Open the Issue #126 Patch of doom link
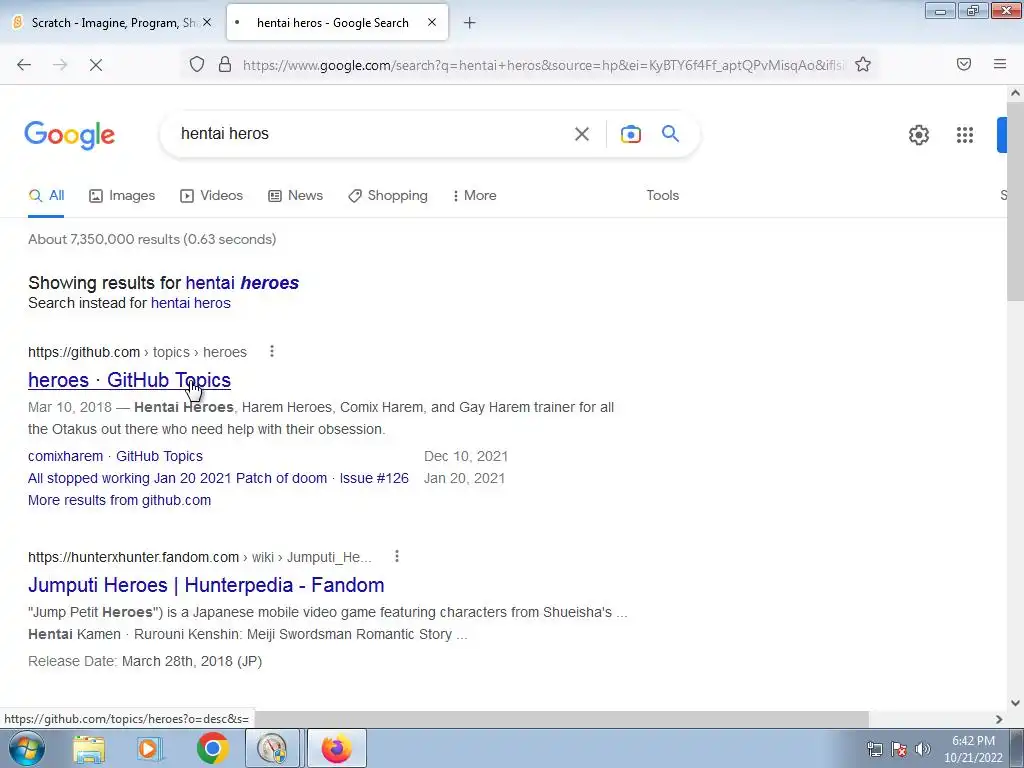Viewport: 1024px width, 768px height. pyautogui.click(x=218, y=478)
